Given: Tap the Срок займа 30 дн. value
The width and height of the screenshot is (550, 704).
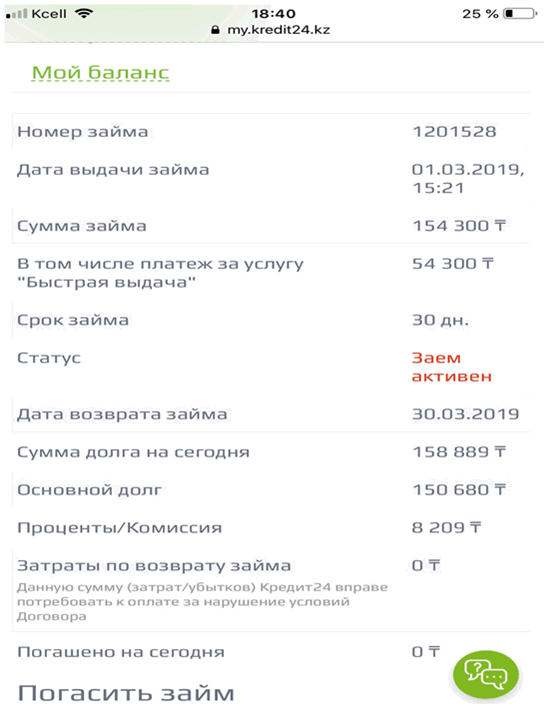Looking at the screenshot, I should [x=440, y=320].
